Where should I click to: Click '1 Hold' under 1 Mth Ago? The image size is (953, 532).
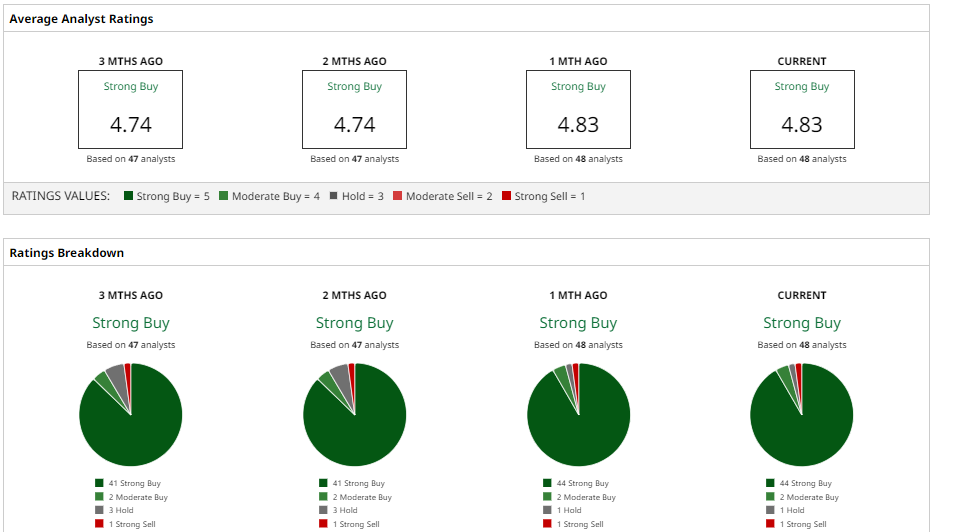click(569, 511)
